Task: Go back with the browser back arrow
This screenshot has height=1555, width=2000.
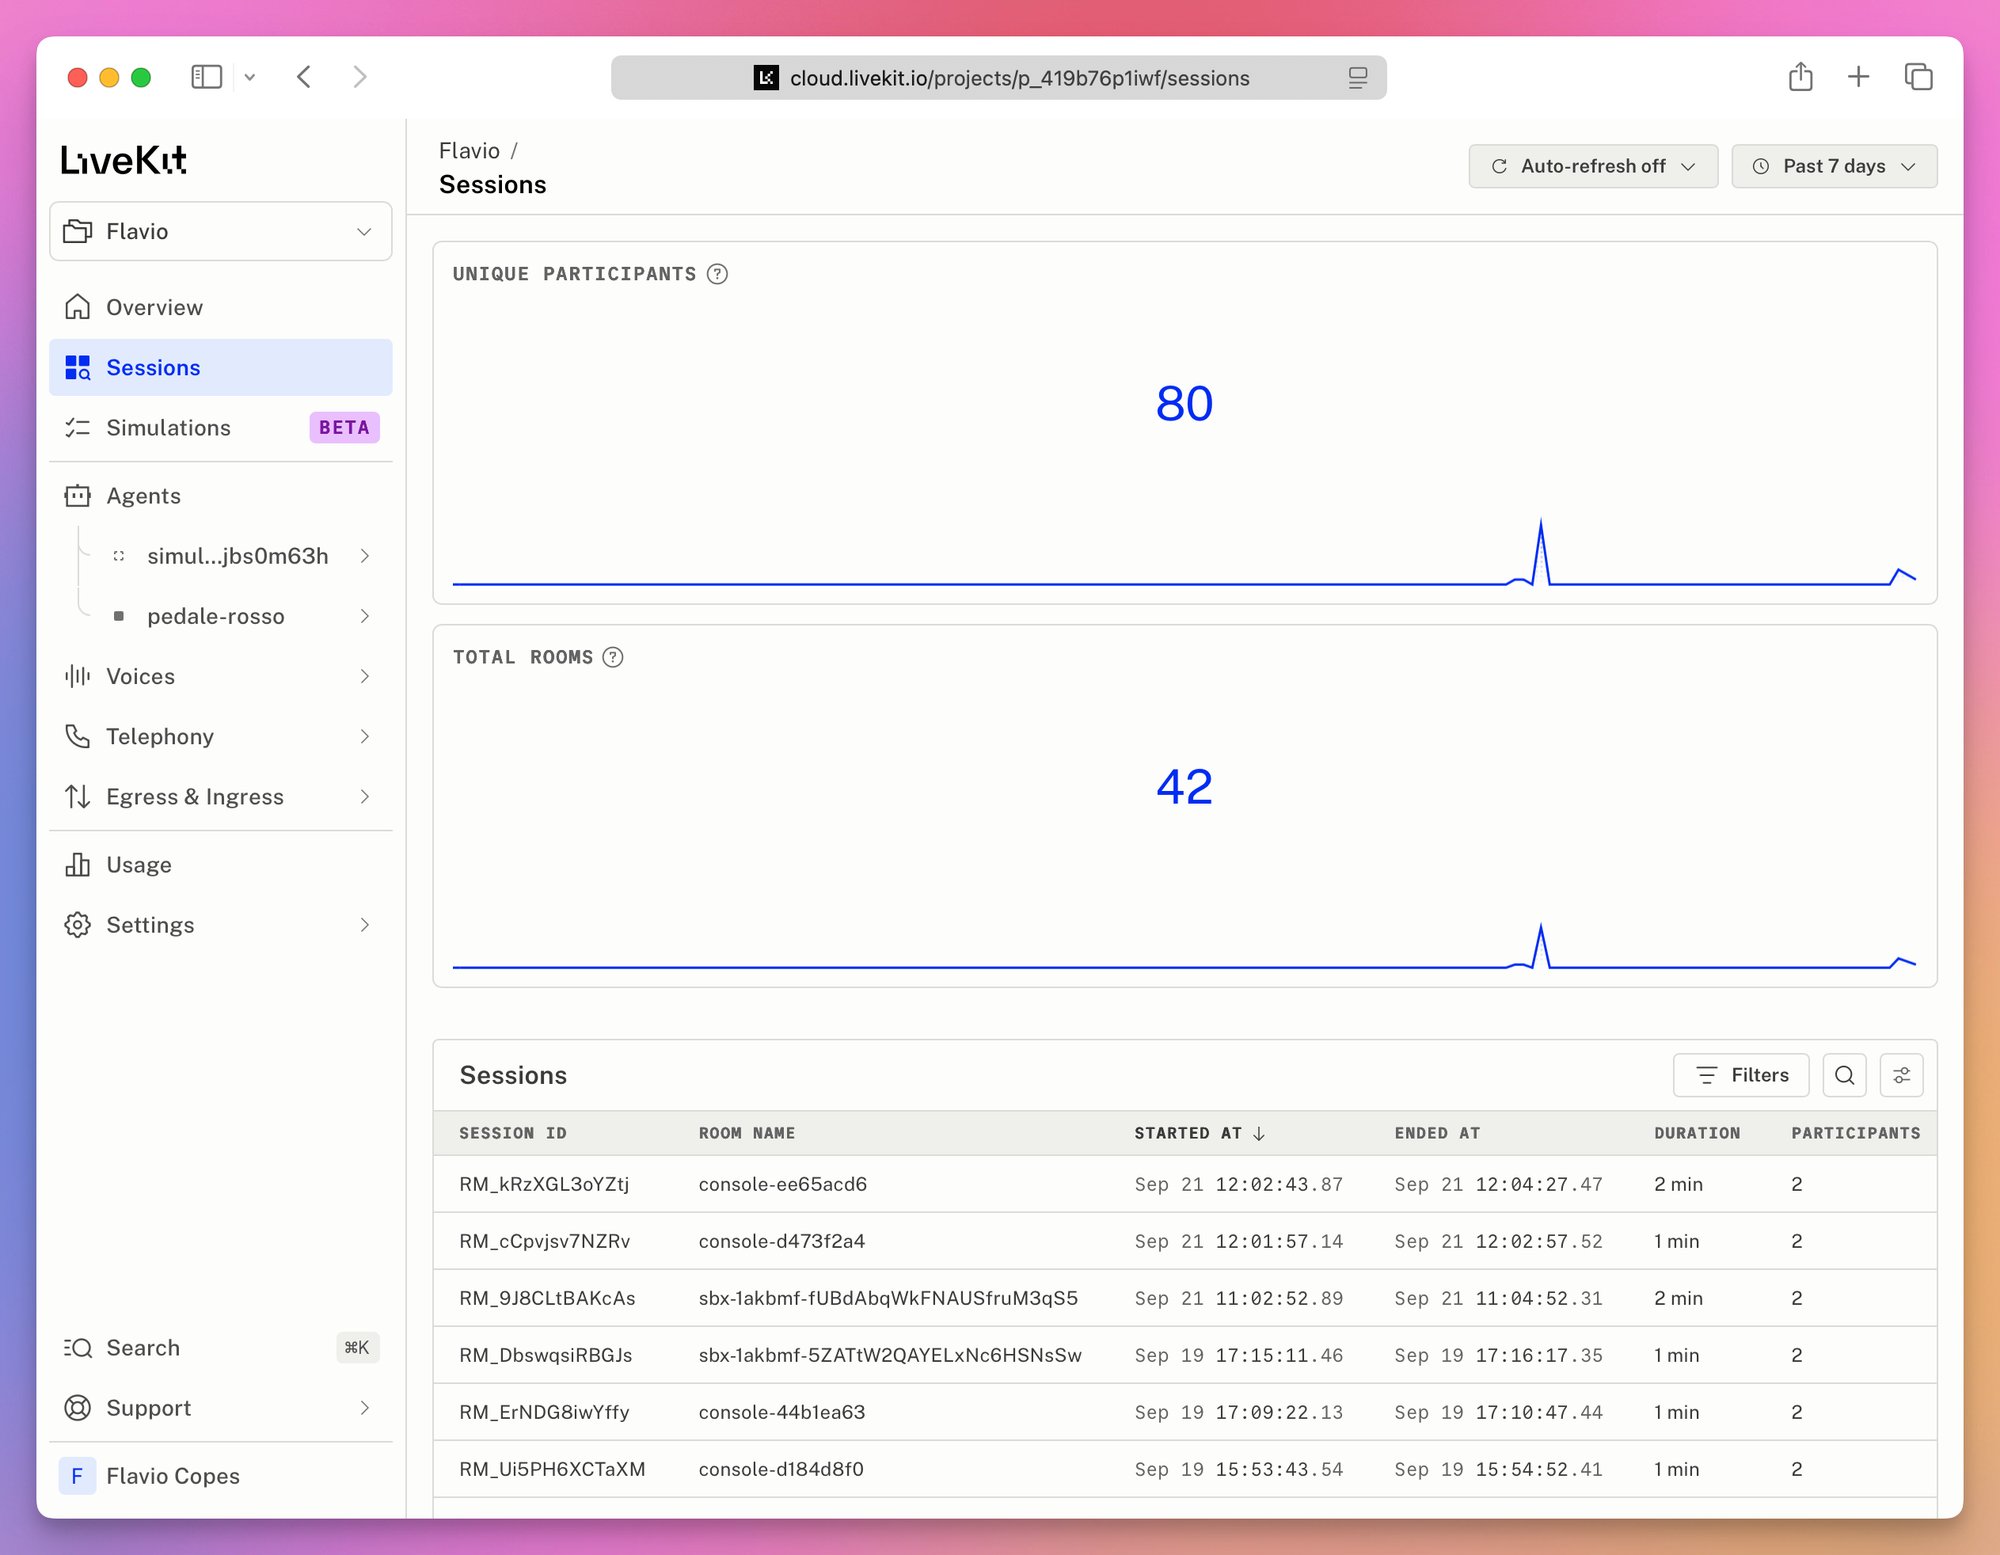Action: (x=304, y=77)
